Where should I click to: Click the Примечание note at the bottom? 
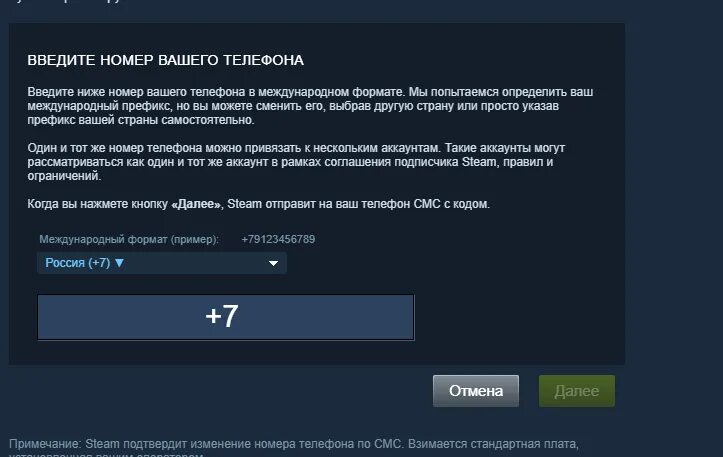click(294, 447)
